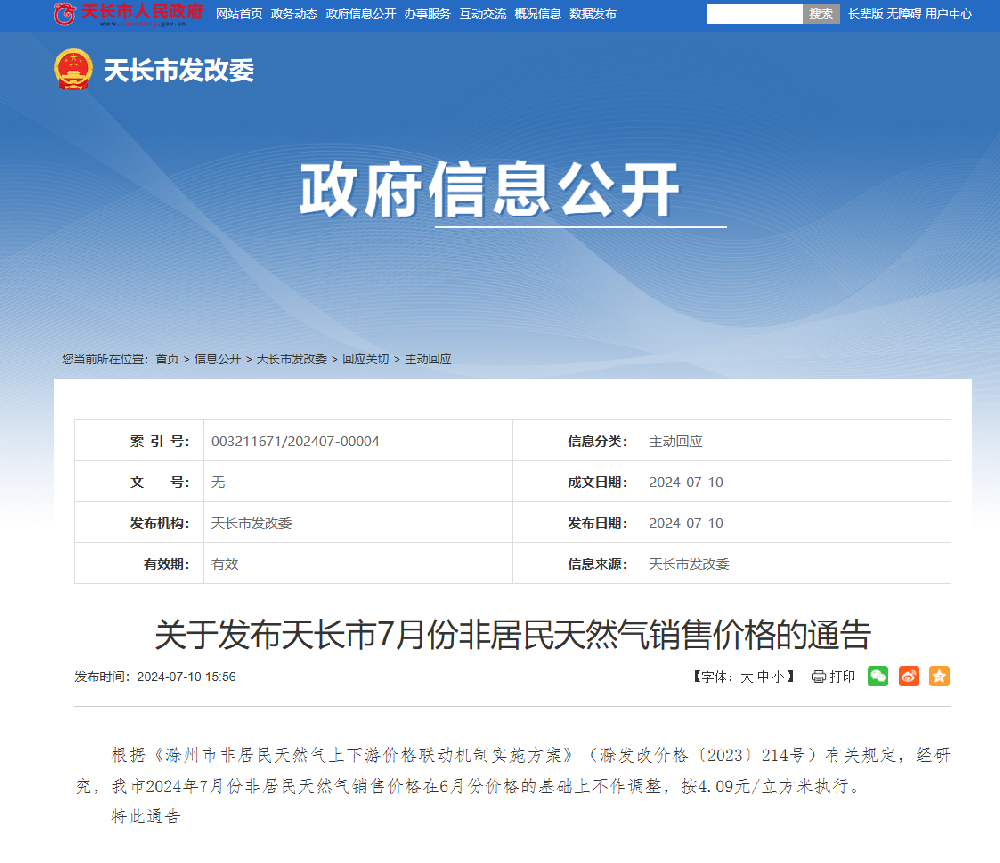Image resolution: width=1000 pixels, height=863 pixels.
Task: Click the national emblem icon beside 天长市发改委
Action: point(73,69)
